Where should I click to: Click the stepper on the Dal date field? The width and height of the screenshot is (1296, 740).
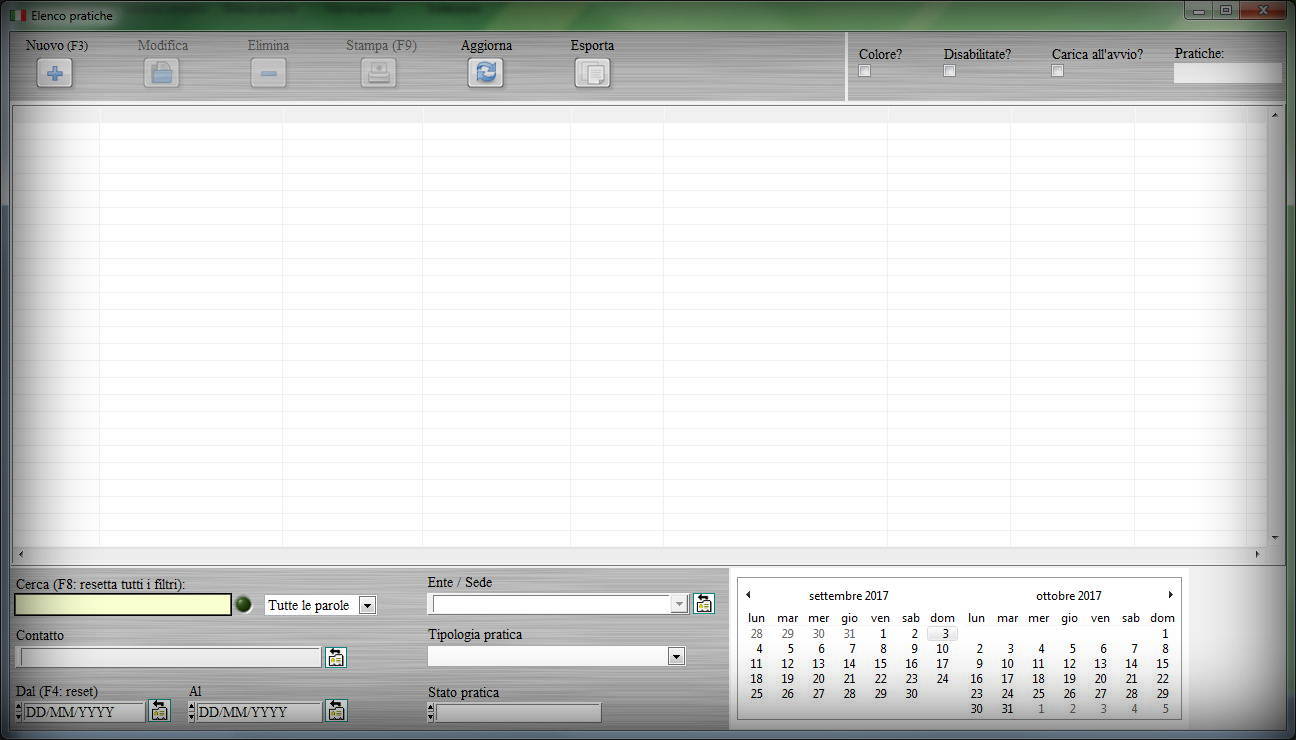19,712
